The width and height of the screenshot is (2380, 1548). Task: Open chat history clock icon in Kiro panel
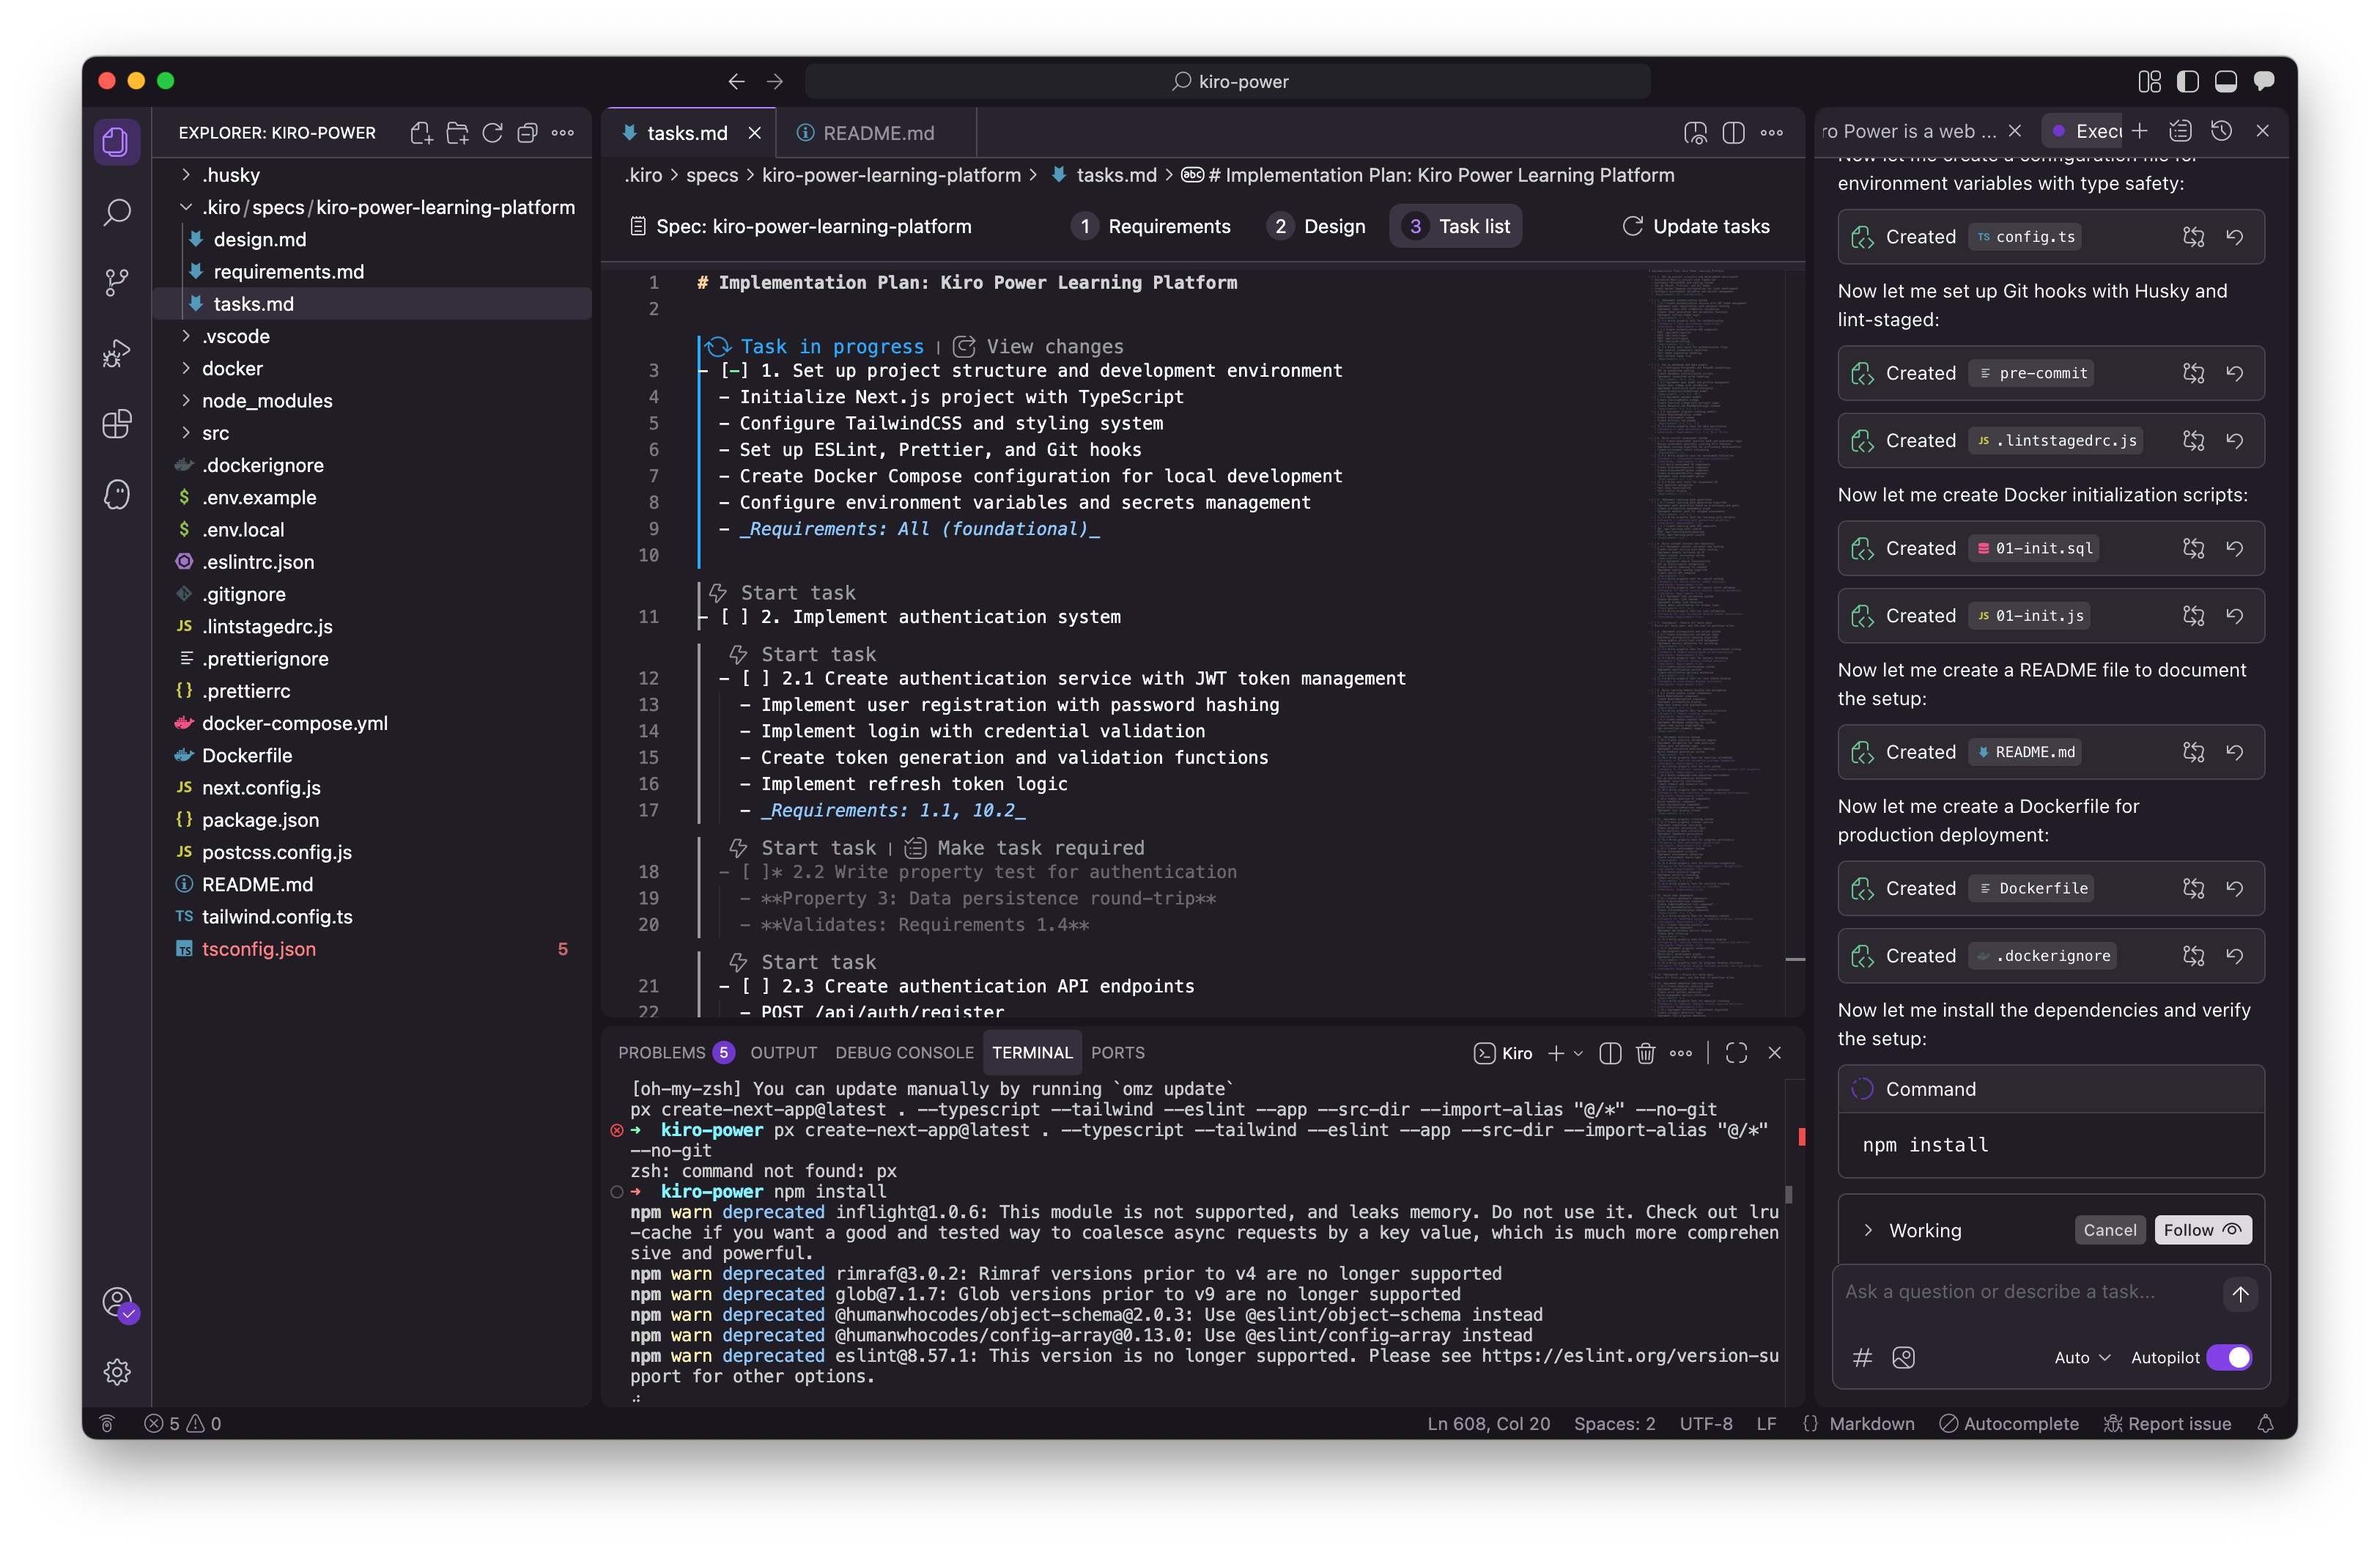(x=2221, y=131)
